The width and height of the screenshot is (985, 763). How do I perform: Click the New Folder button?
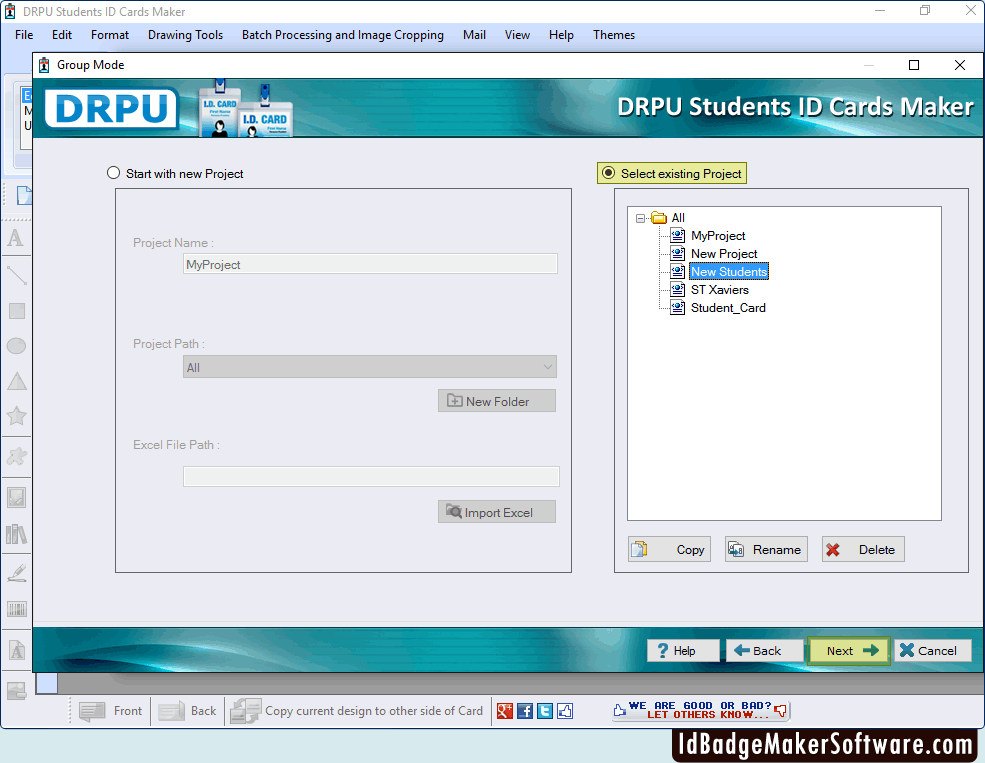[x=496, y=401]
